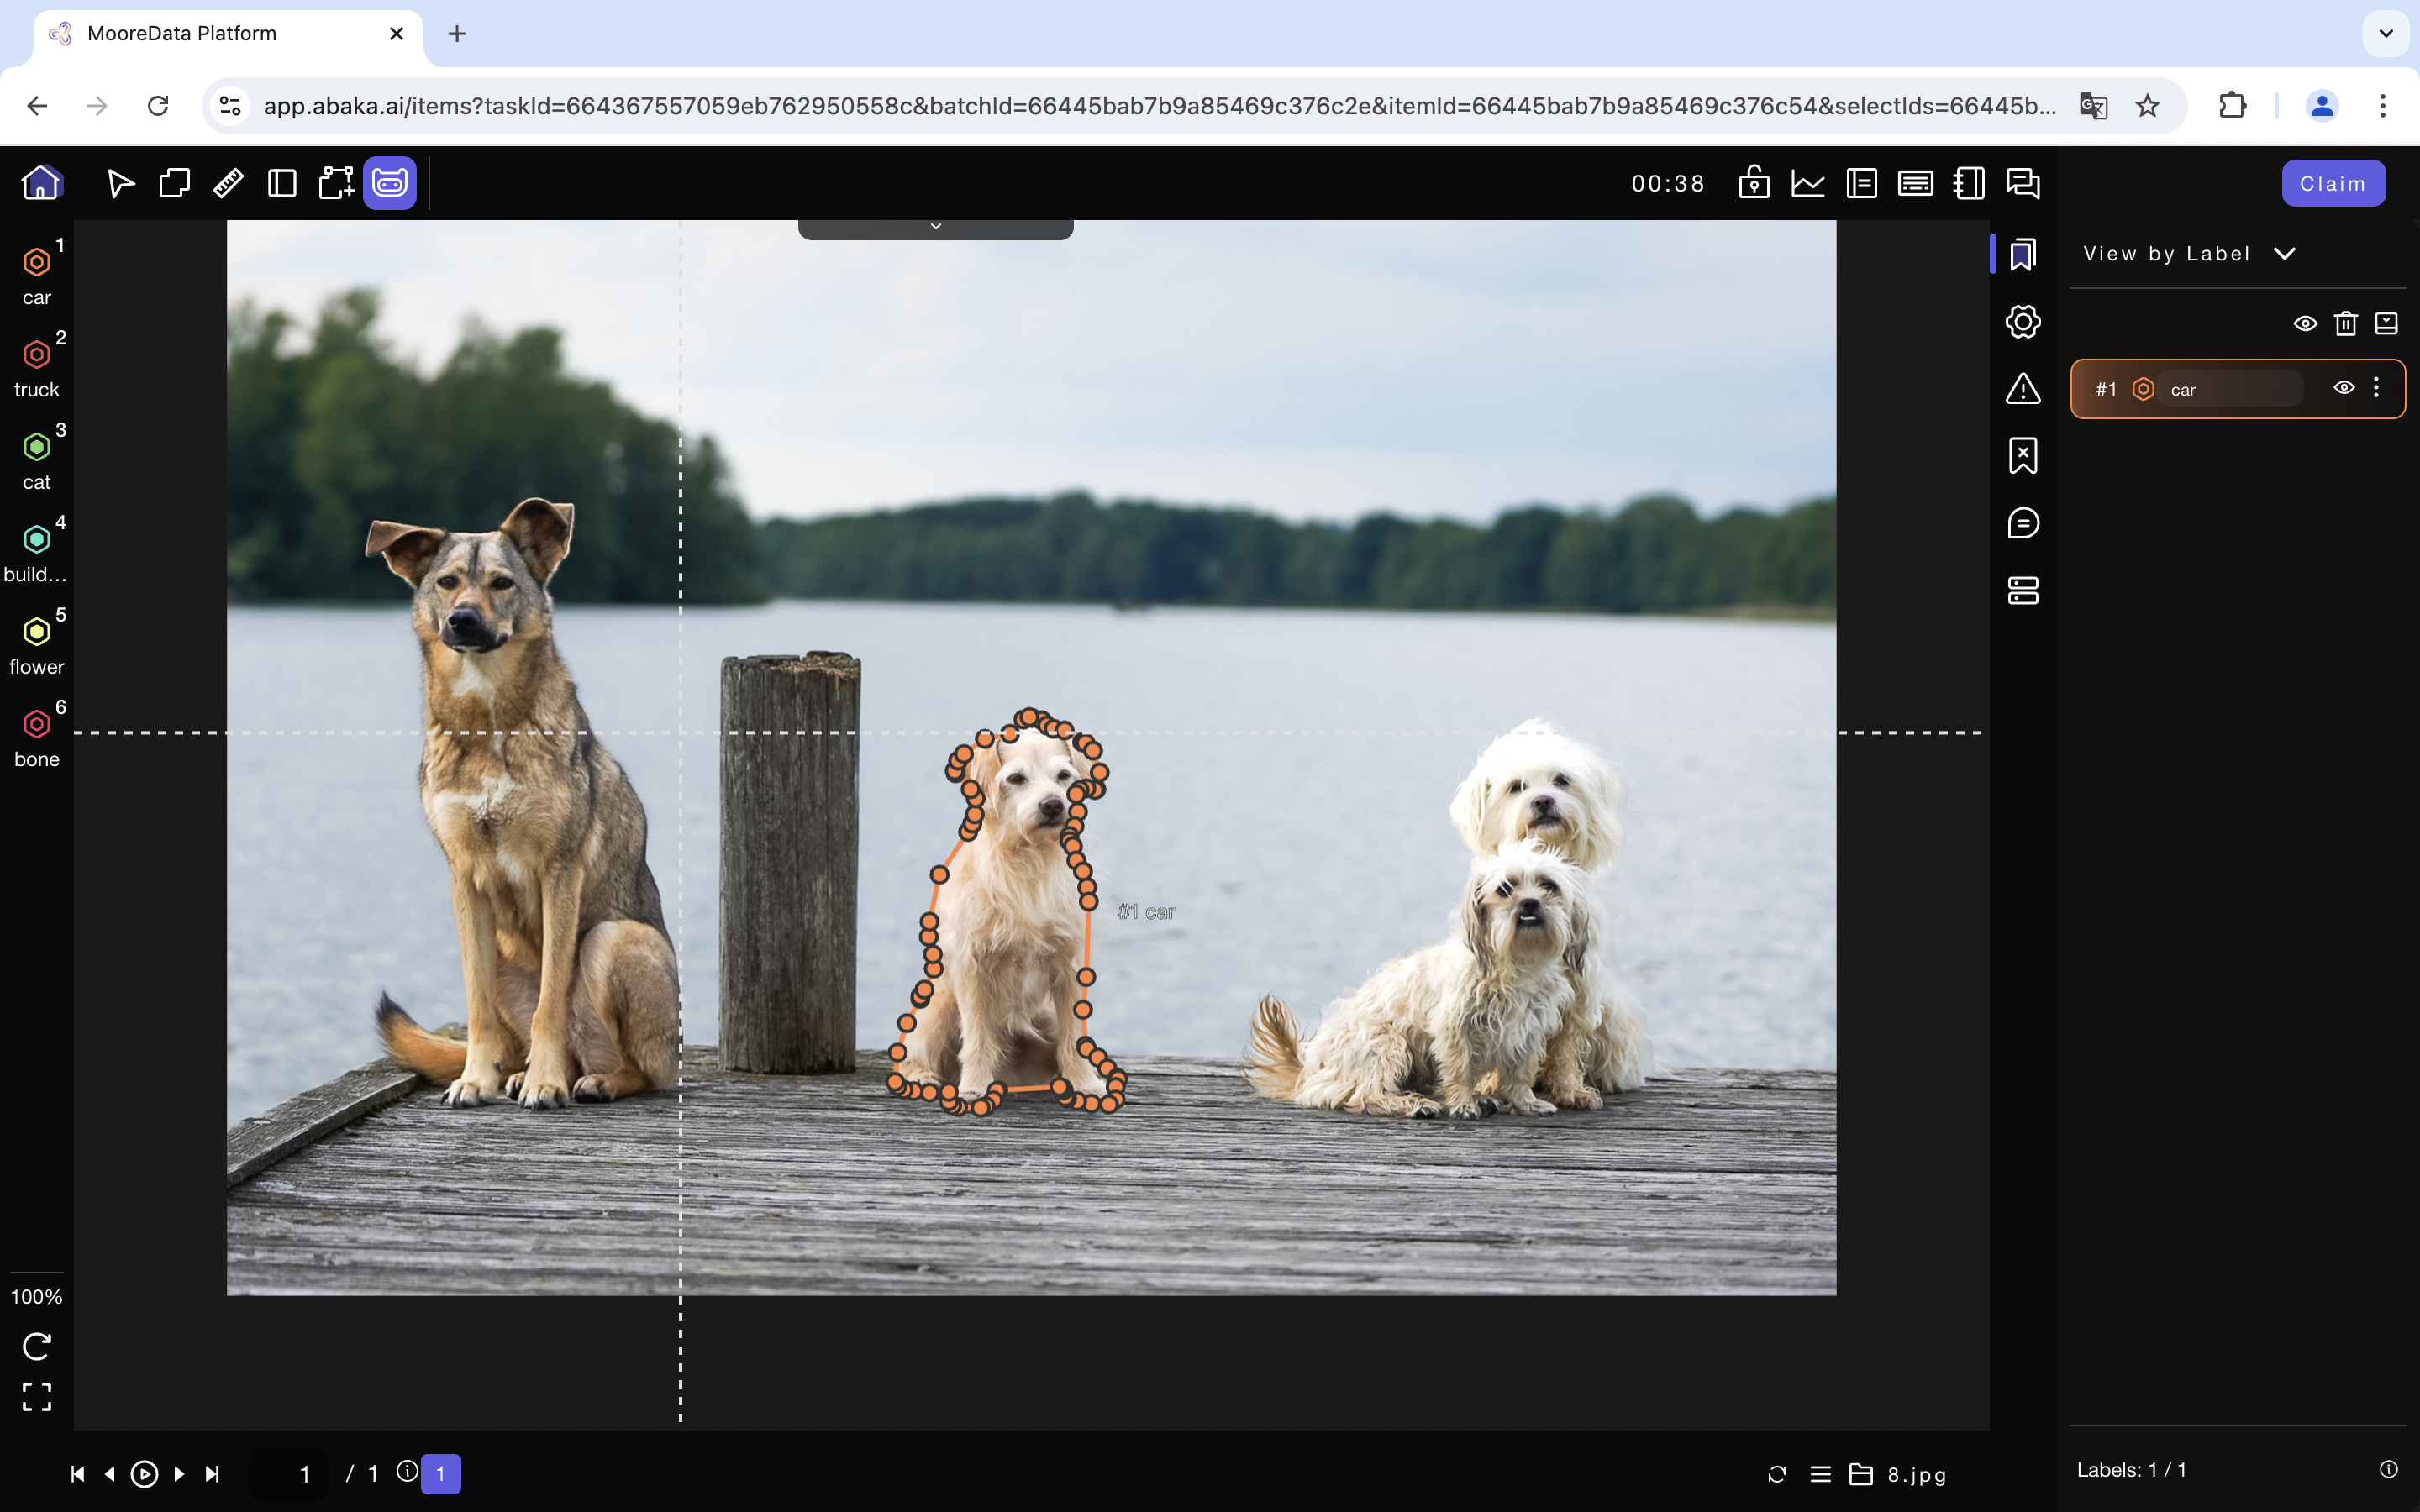Toggle visibility of all labels

pos(2305,323)
